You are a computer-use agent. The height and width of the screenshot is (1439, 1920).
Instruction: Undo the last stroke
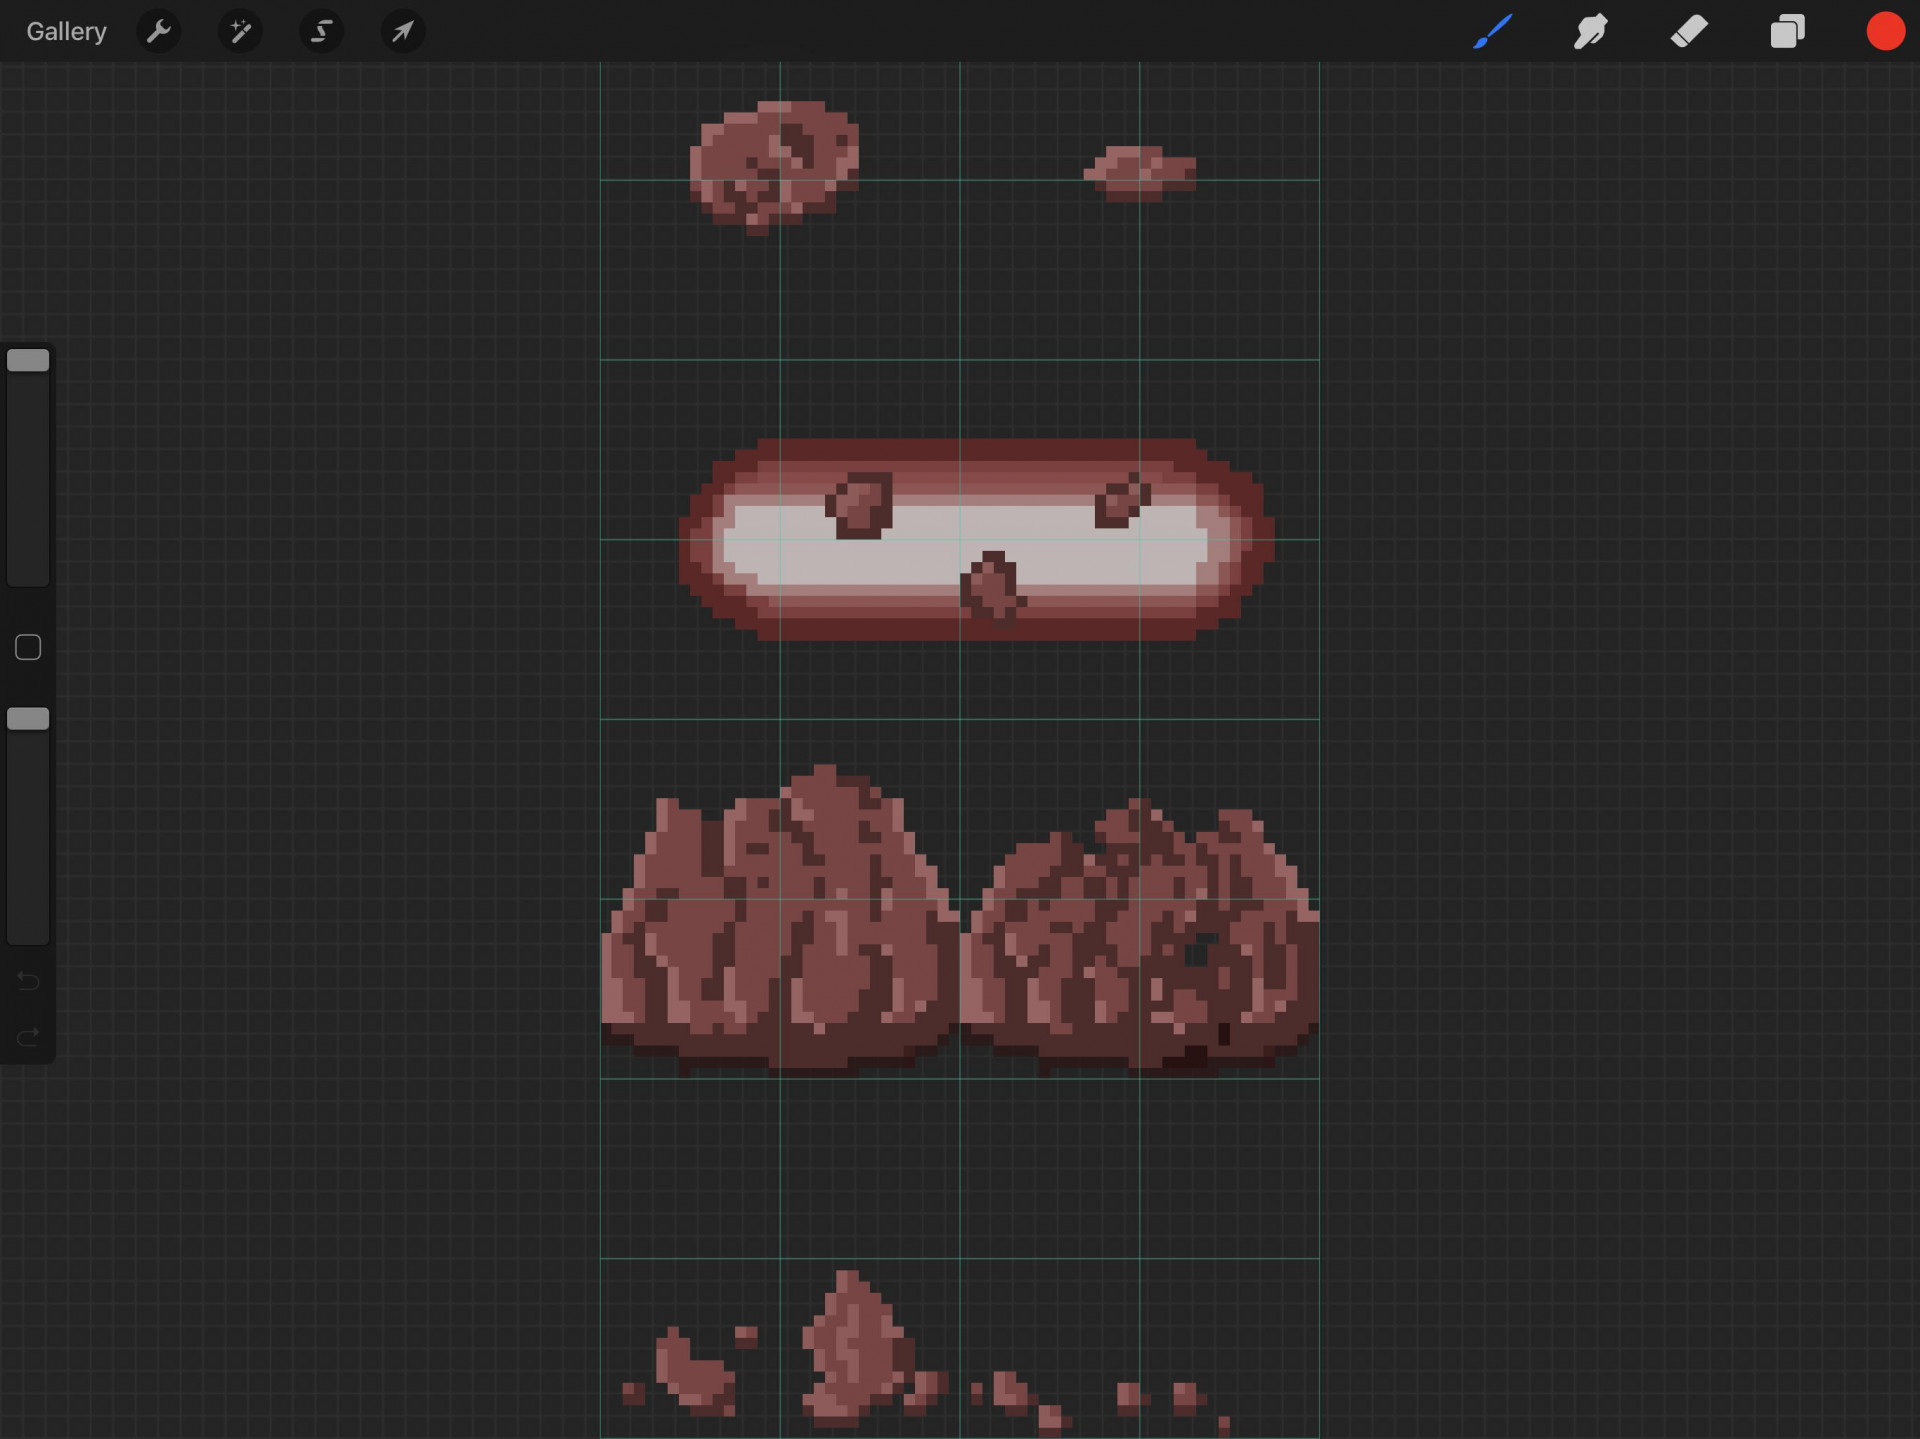28,981
